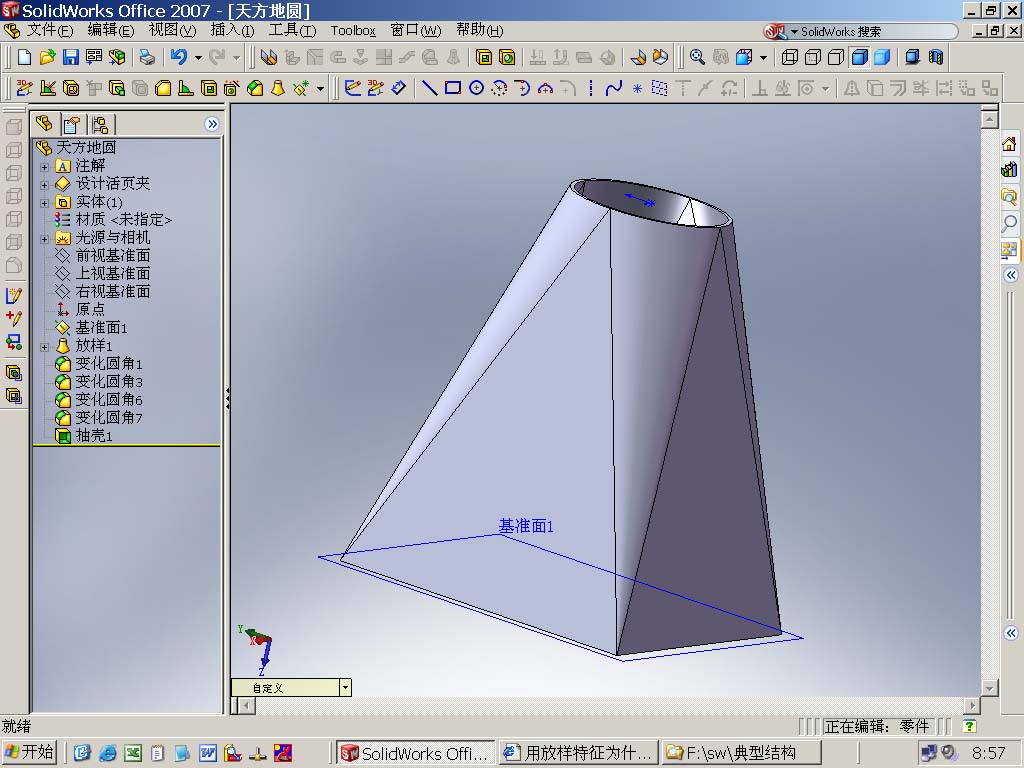Switch to Hidden Lines Visible display
The height and width of the screenshot is (768, 1024).
click(x=813, y=57)
